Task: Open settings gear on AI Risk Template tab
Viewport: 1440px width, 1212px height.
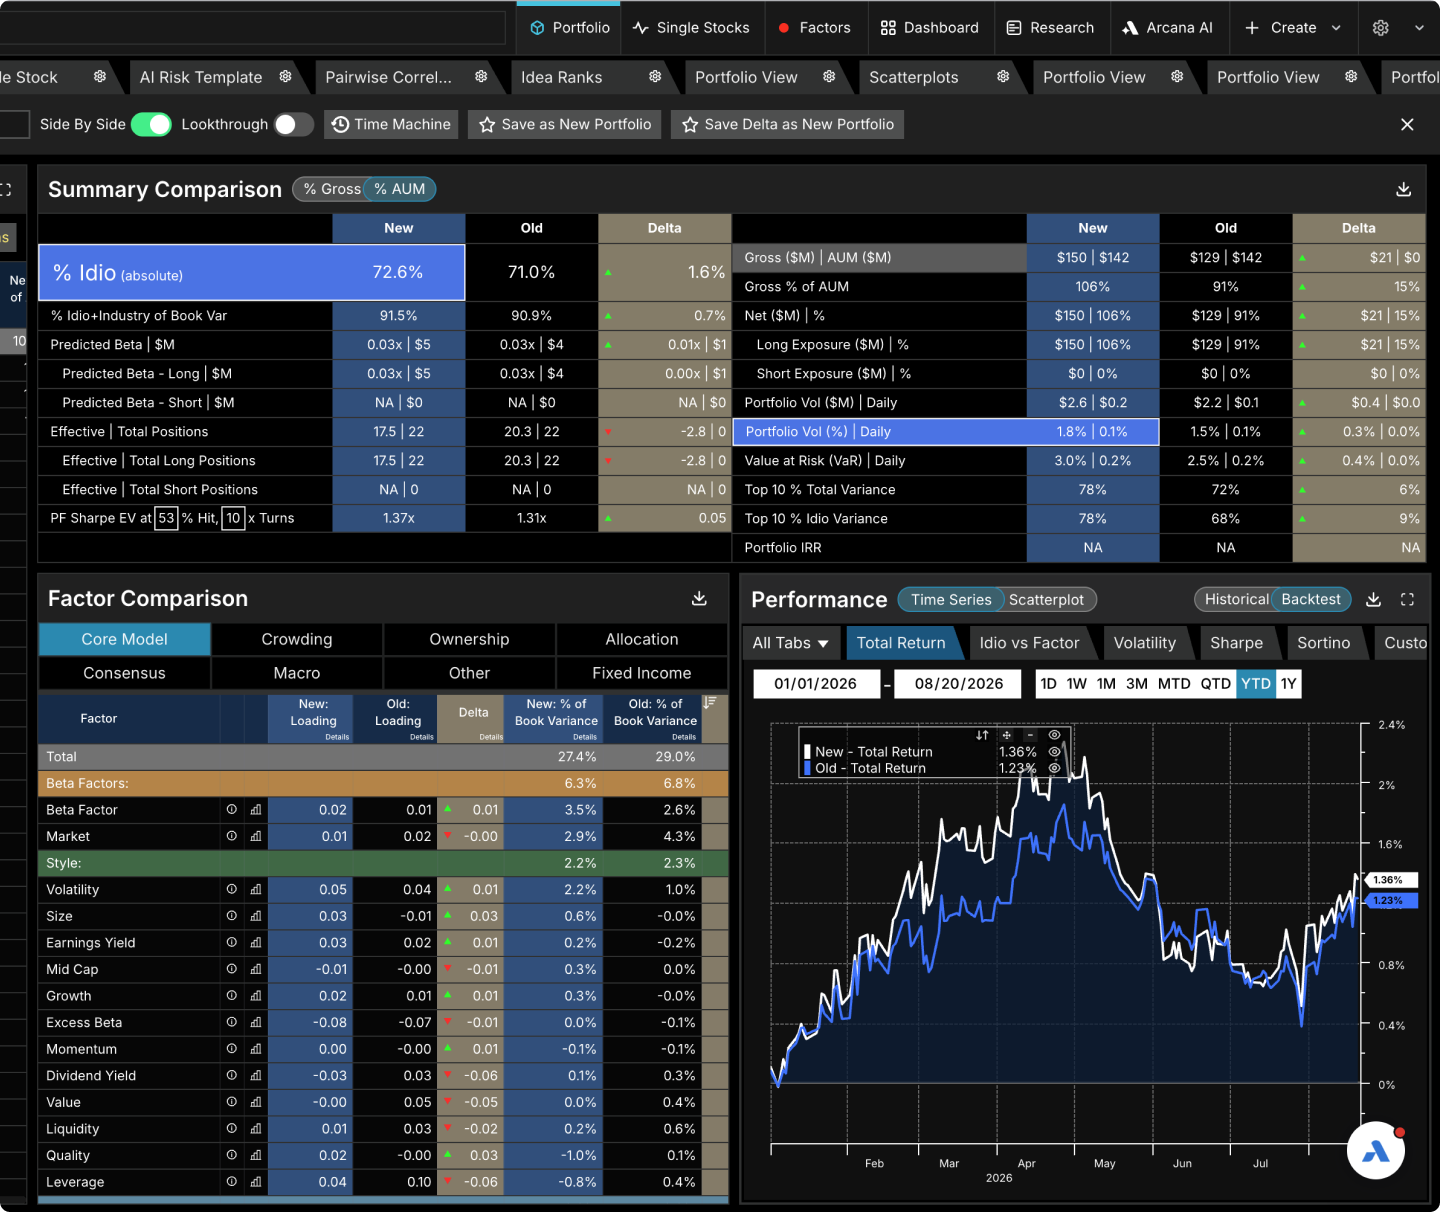Action: point(285,77)
